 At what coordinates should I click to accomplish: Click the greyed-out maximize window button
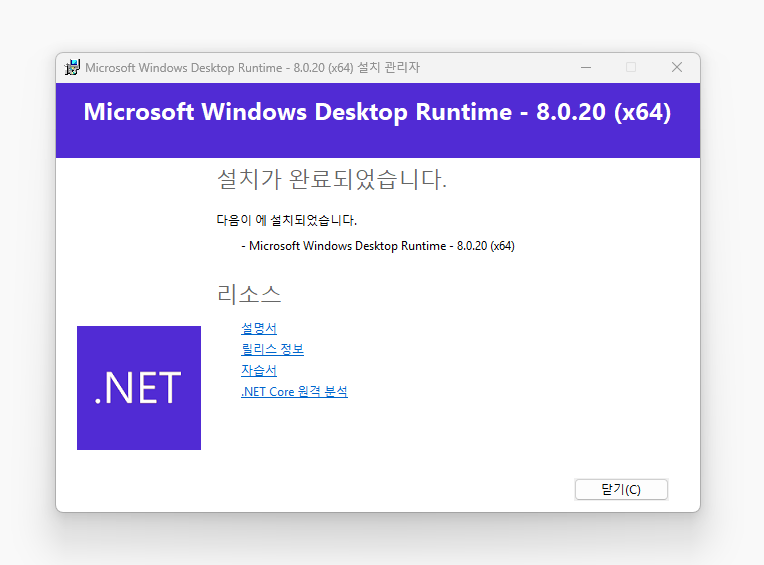pos(631,67)
